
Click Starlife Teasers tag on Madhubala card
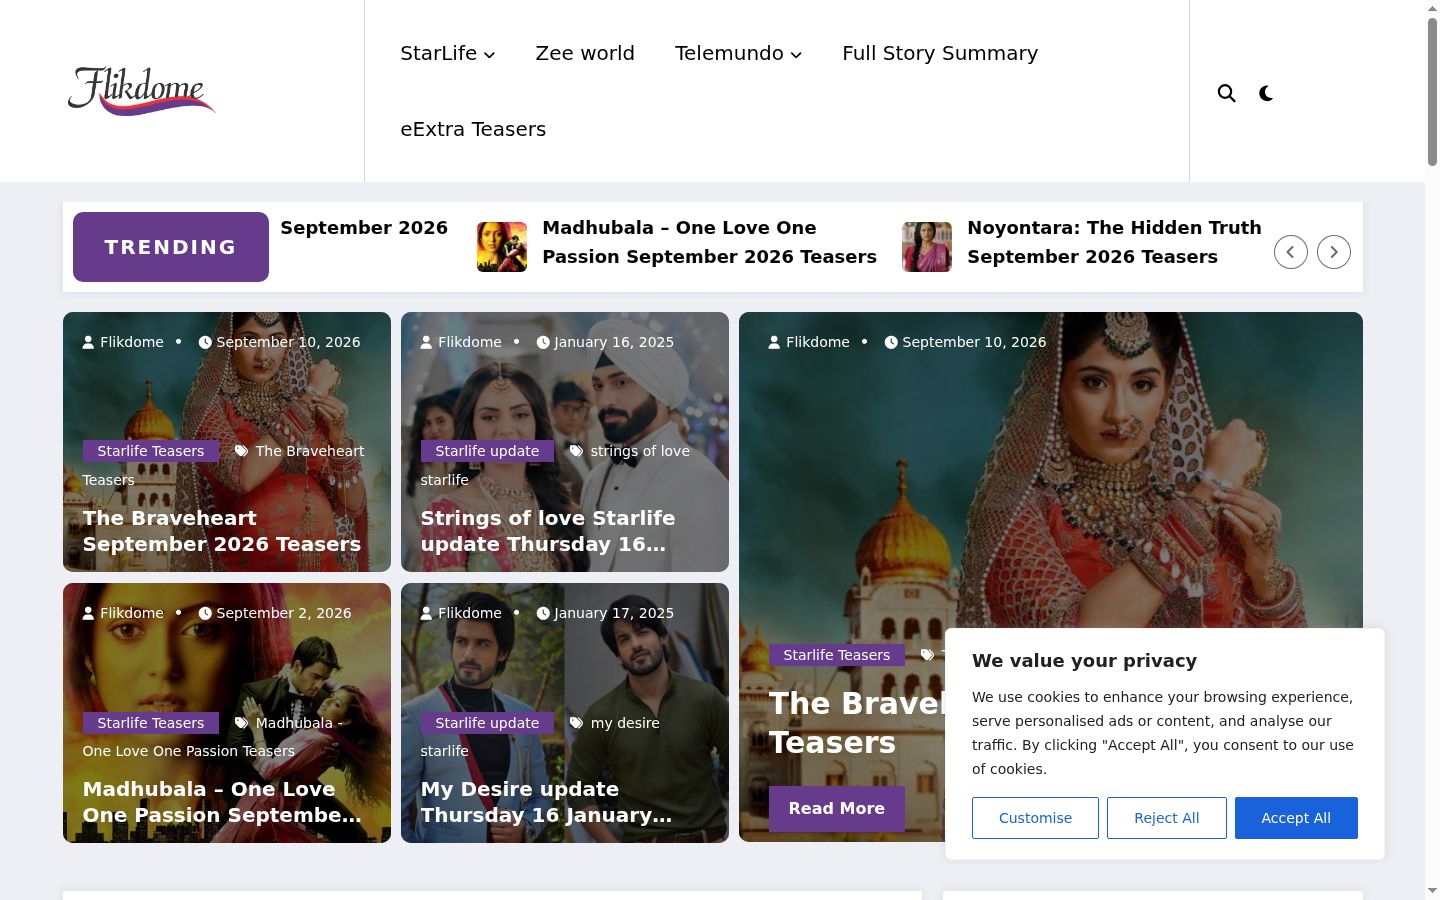151,723
